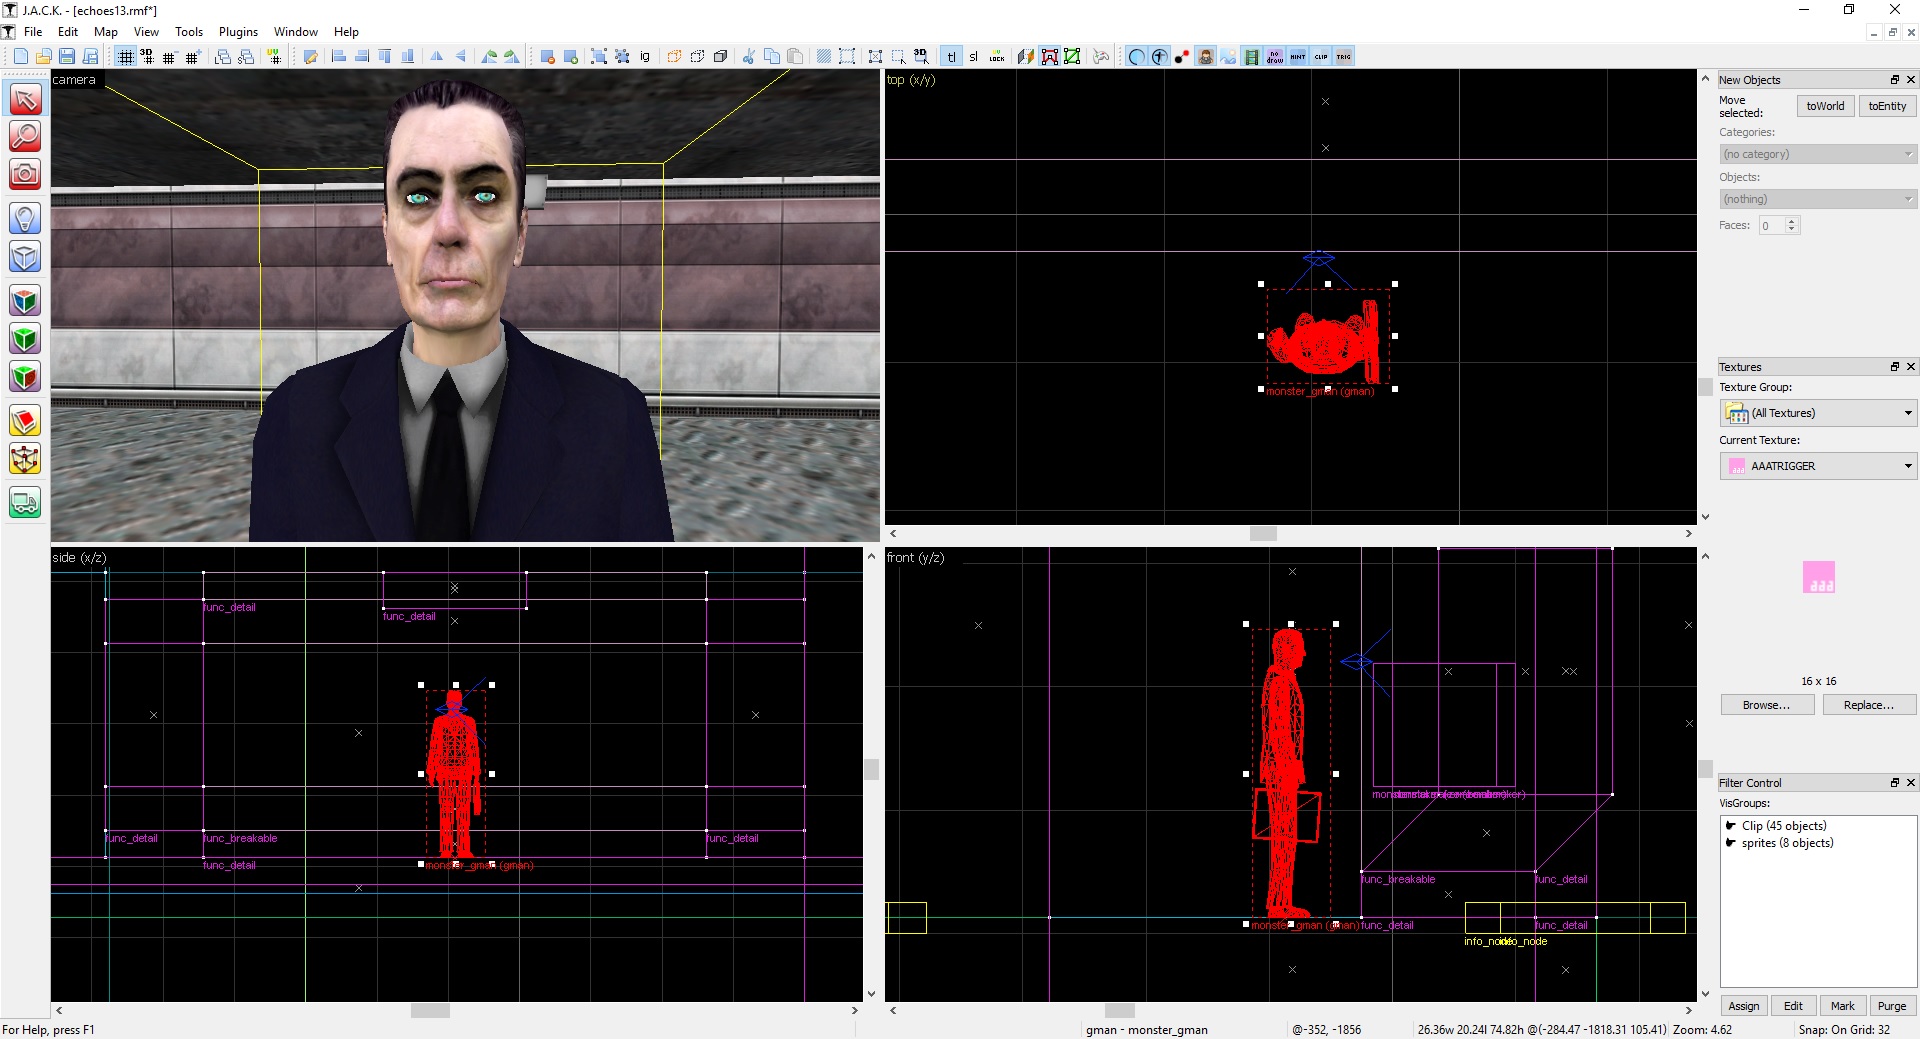
Task: Open the Current Texture AAATRIGGER dropdown
Action: 1818,466
